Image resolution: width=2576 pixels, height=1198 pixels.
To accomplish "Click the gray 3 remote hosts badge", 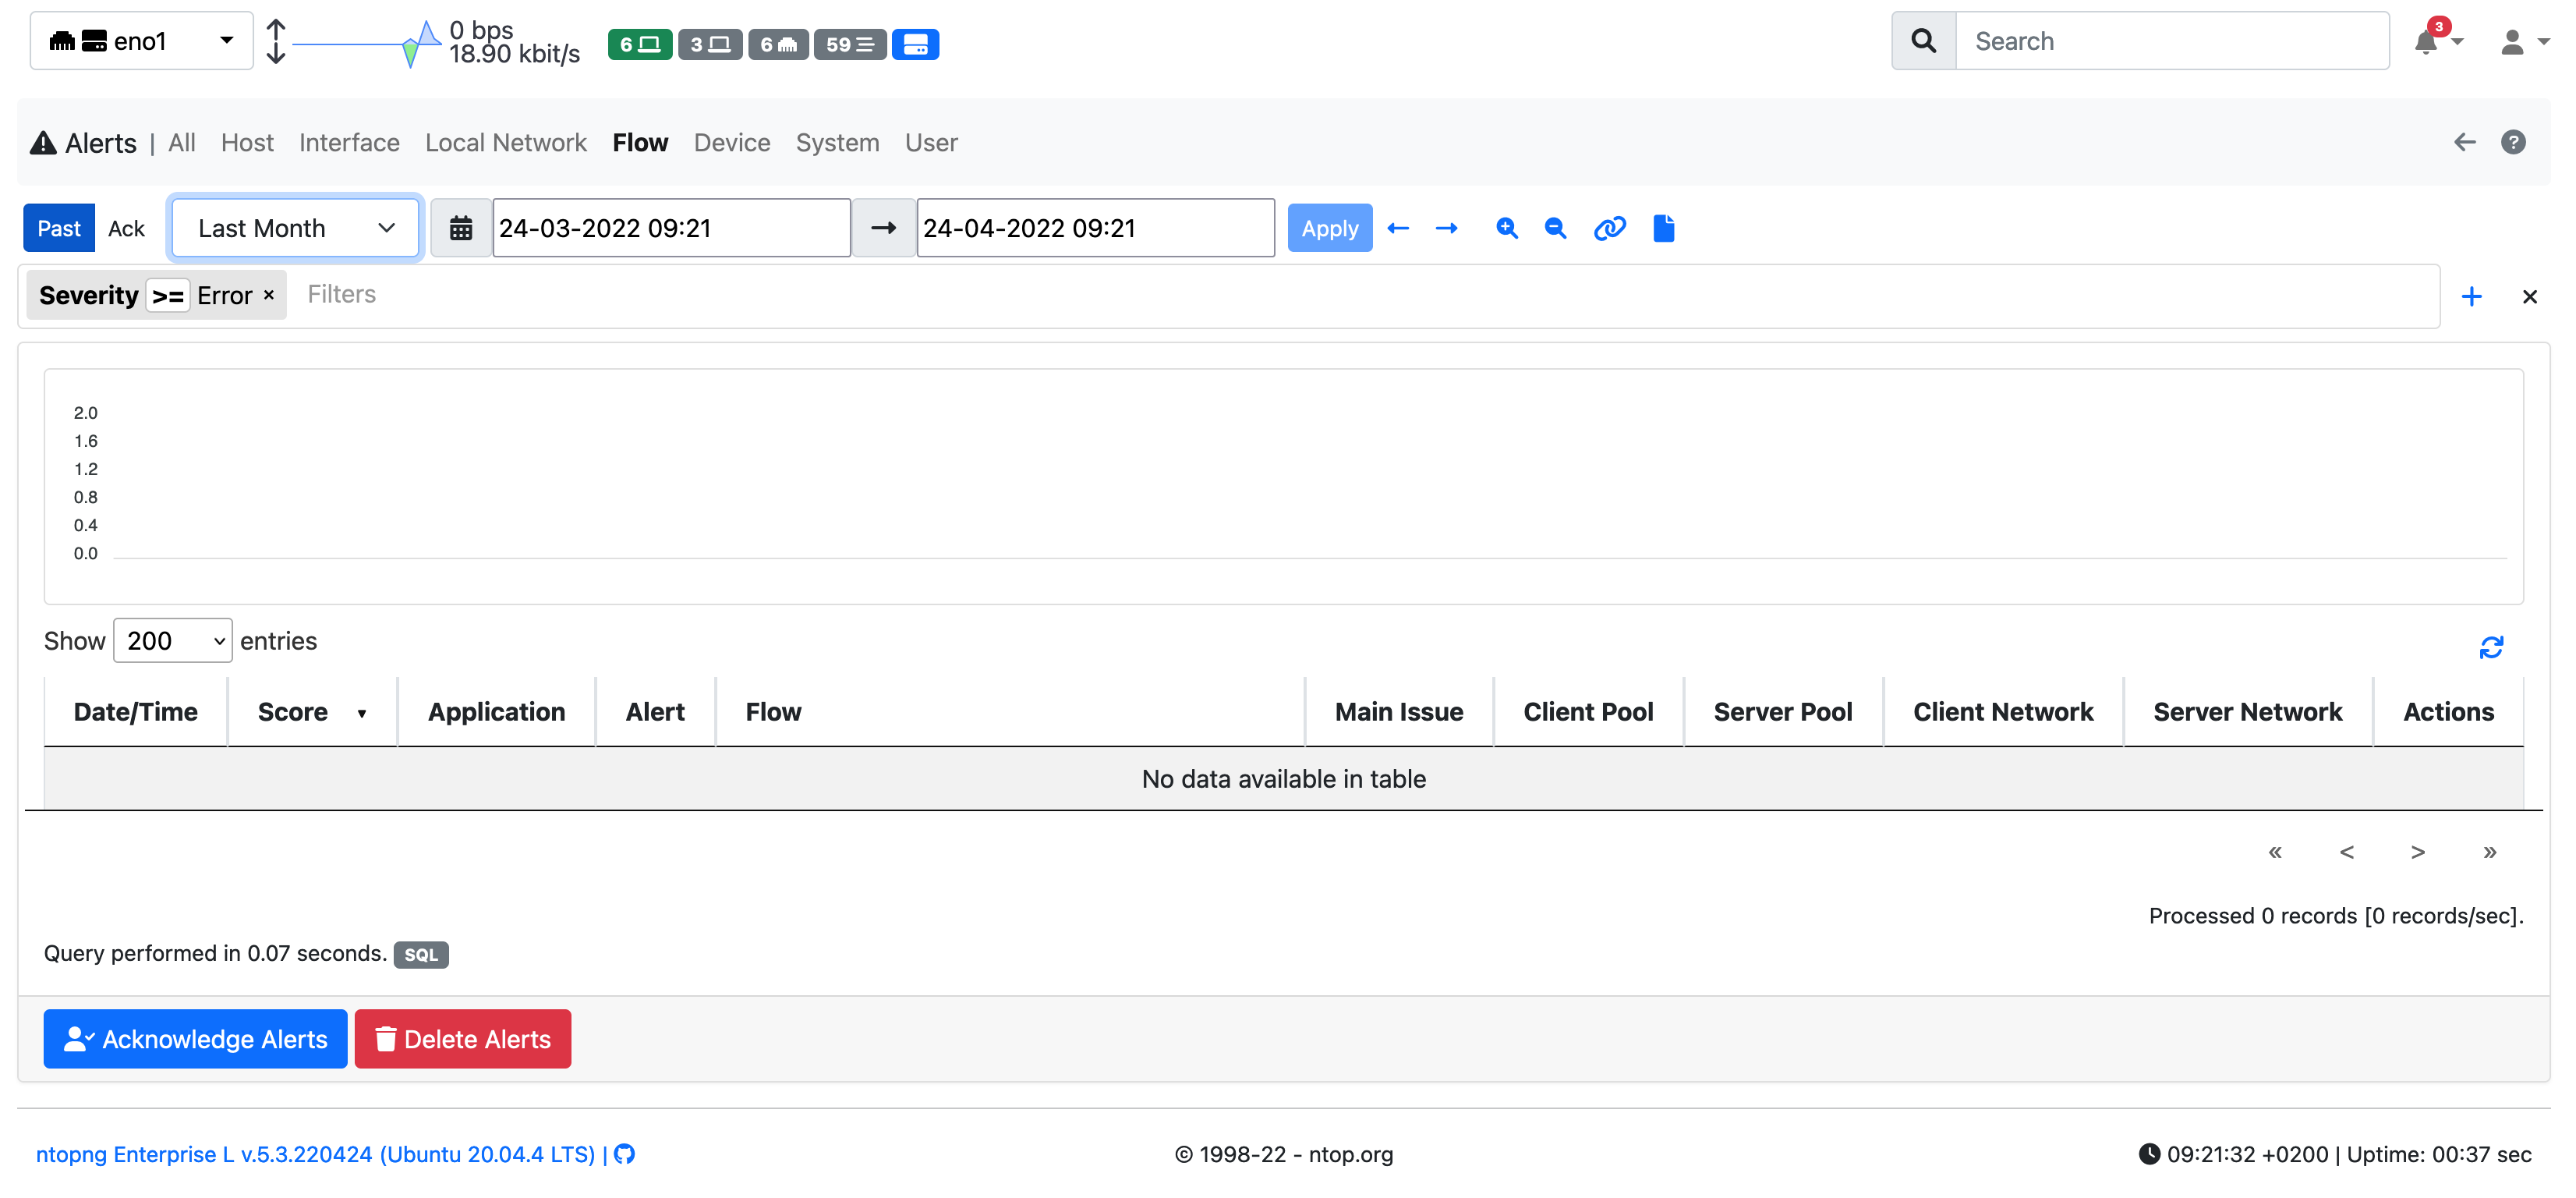I will (x=710, y=44).
